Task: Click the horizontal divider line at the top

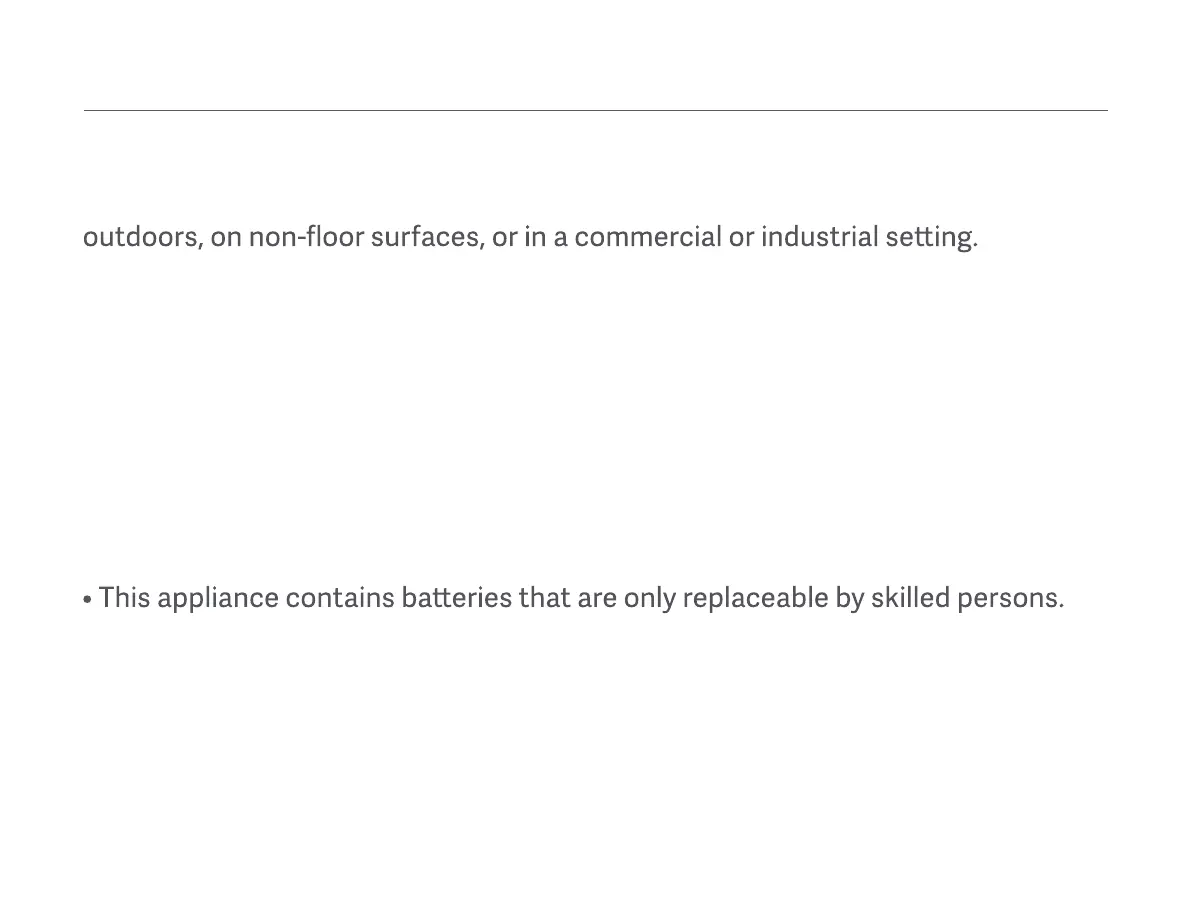Action: tap(595, 110)
